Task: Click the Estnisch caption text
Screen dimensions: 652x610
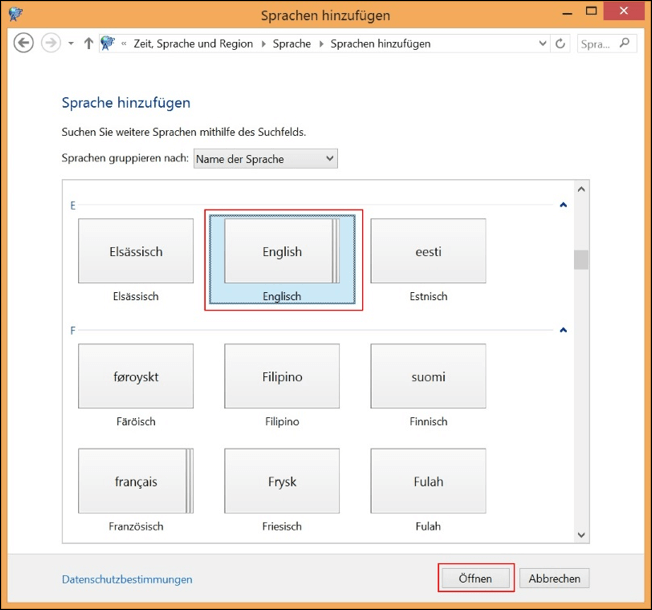Action: coord(428,296)
